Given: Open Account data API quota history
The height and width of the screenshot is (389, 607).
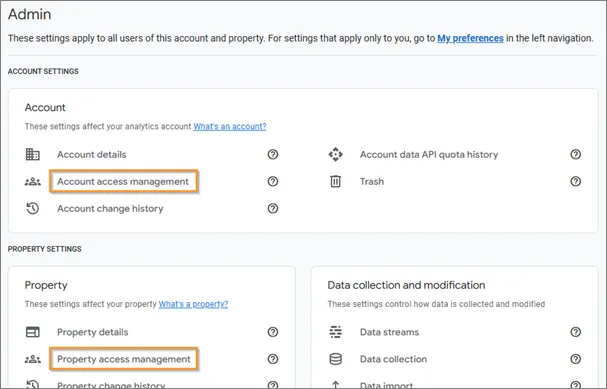Looking at the screenshot, I should 429,154.
